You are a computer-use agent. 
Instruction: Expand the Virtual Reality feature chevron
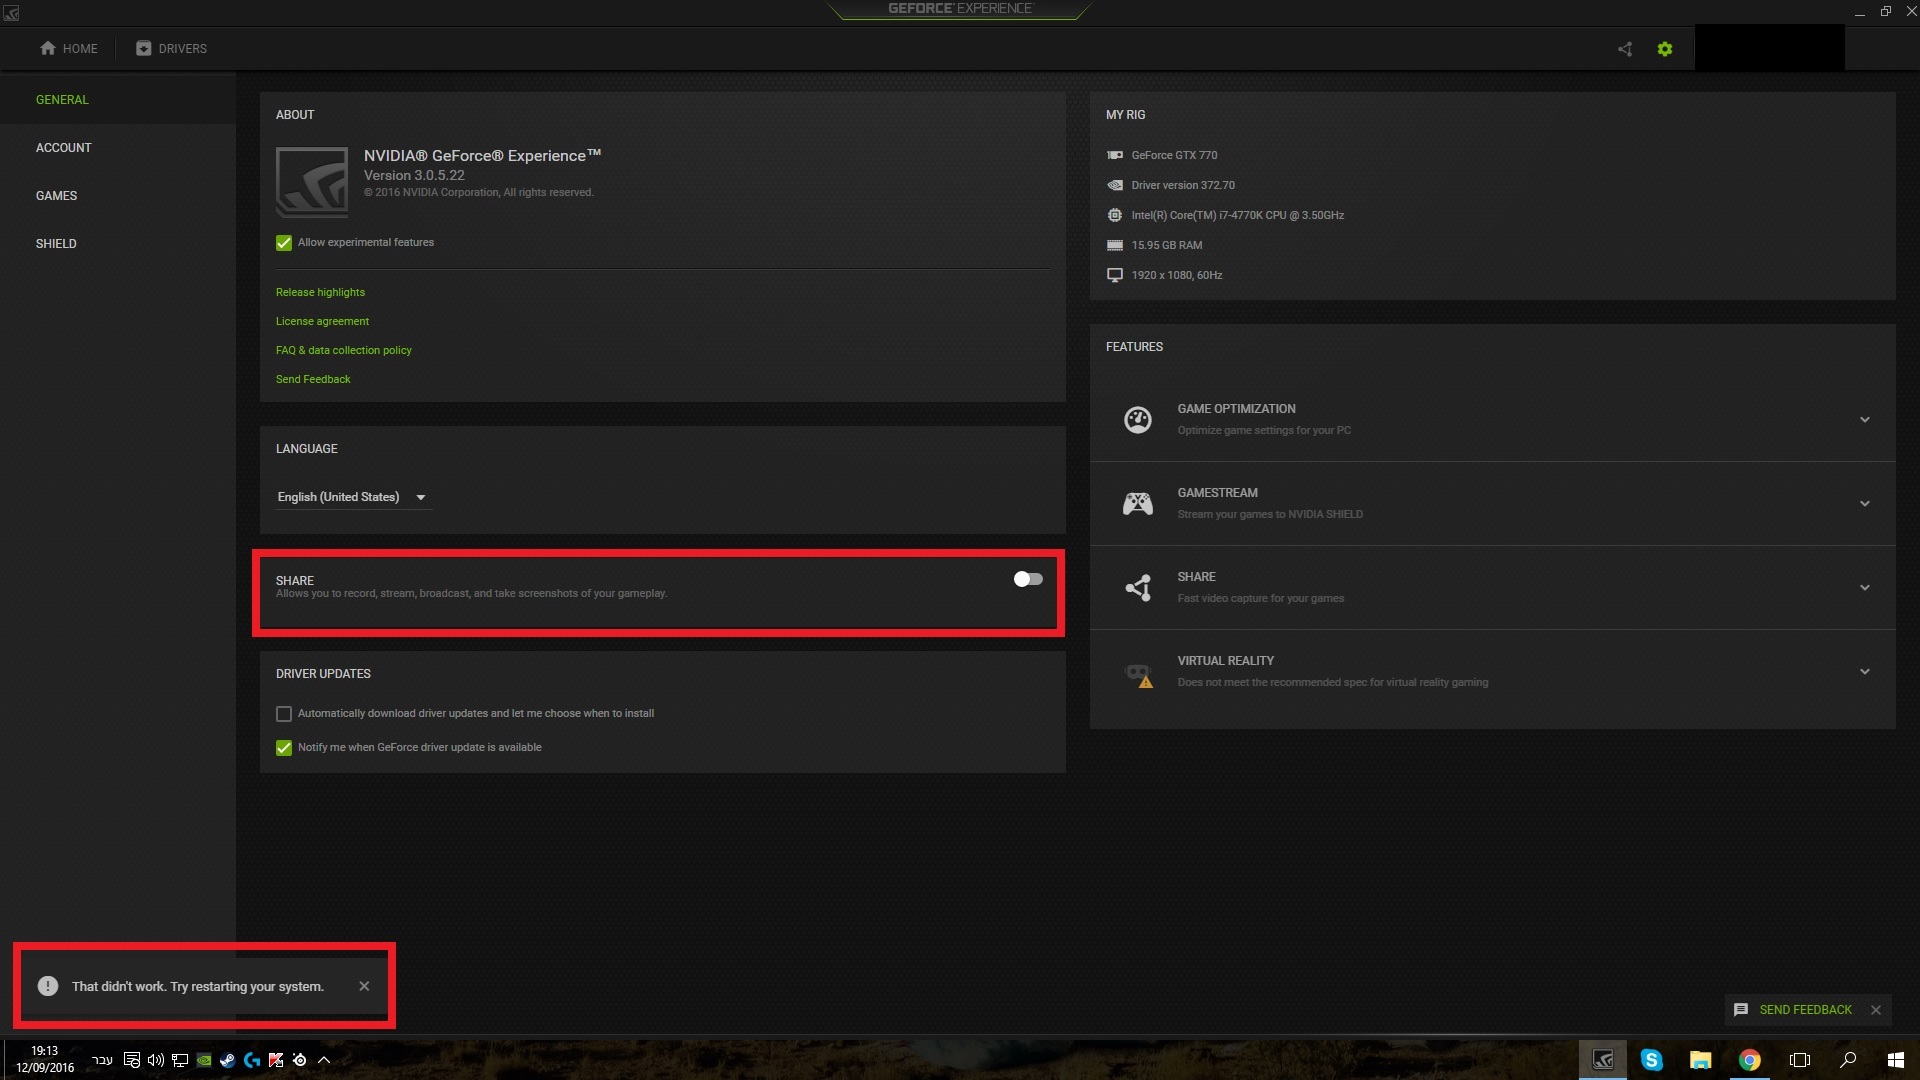click(1864, 672)
